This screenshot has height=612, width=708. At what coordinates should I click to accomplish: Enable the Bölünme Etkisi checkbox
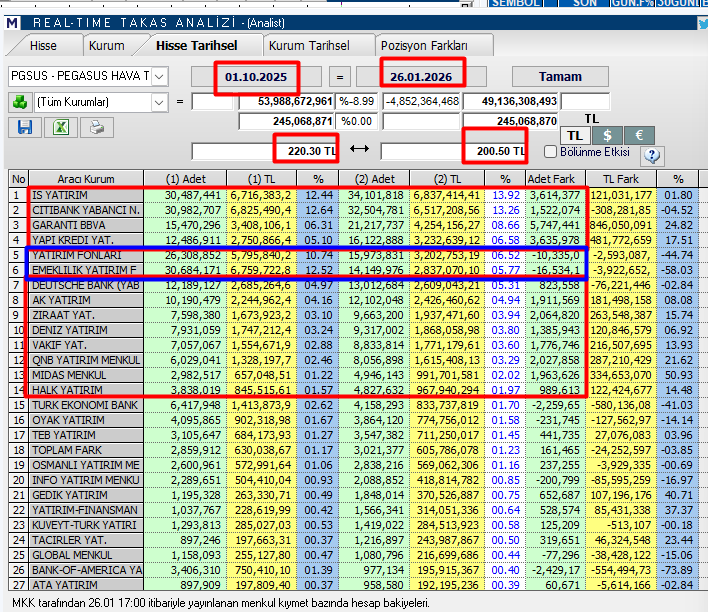(x=550, y=152)
